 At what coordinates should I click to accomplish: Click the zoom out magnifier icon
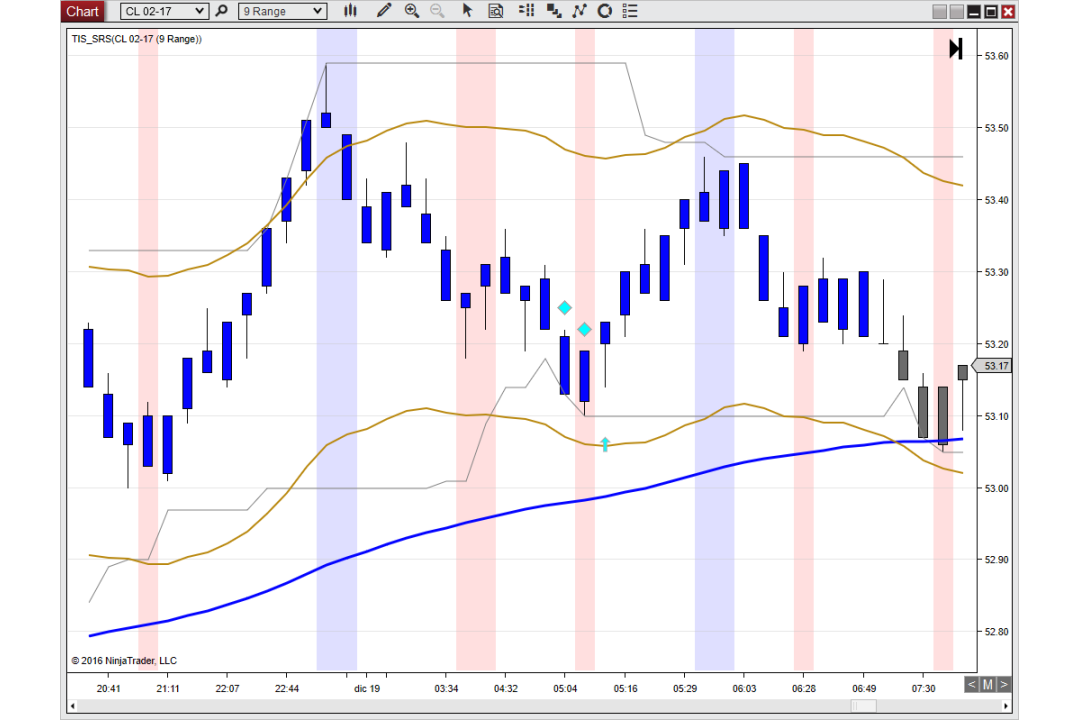437,10
